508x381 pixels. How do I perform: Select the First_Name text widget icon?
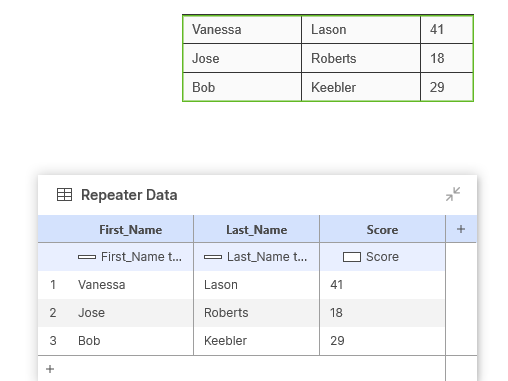[x=87, y=257]
